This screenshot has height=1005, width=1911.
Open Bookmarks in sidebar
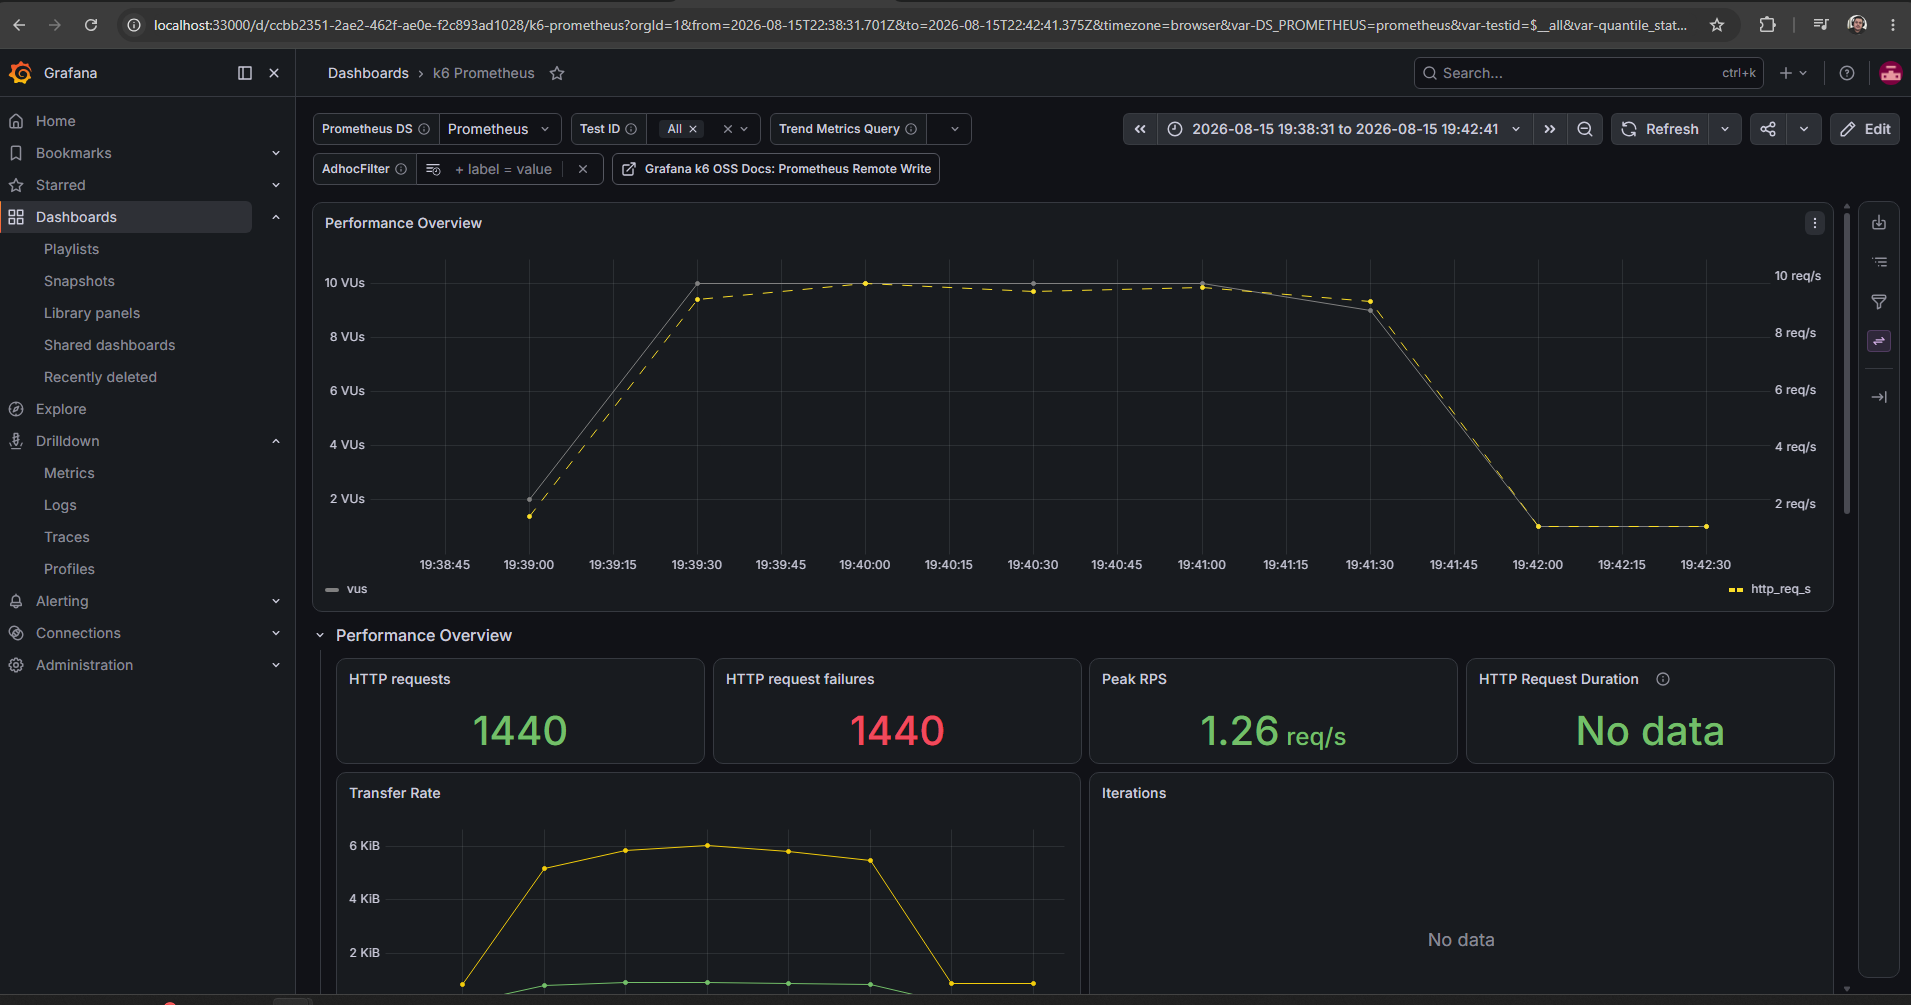[x=74, y=153]
